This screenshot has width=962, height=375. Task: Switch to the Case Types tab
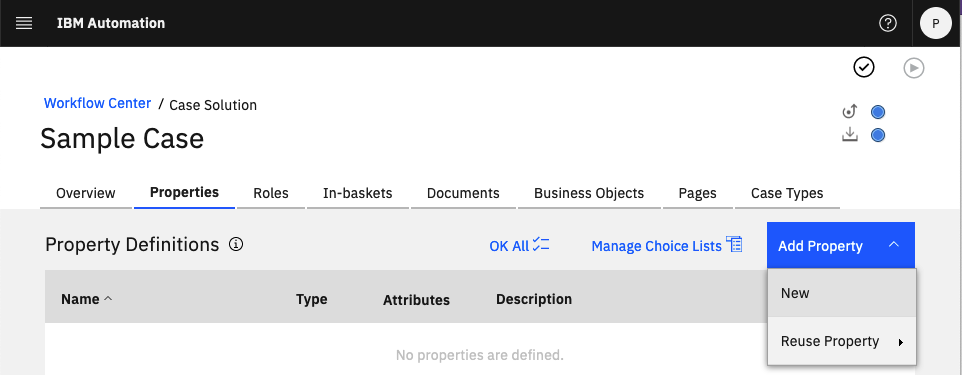(787, 193)
